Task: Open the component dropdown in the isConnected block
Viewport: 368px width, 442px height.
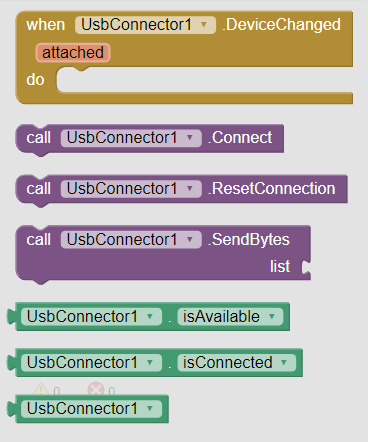Action: pyautogui.click(x=91, y=362)
